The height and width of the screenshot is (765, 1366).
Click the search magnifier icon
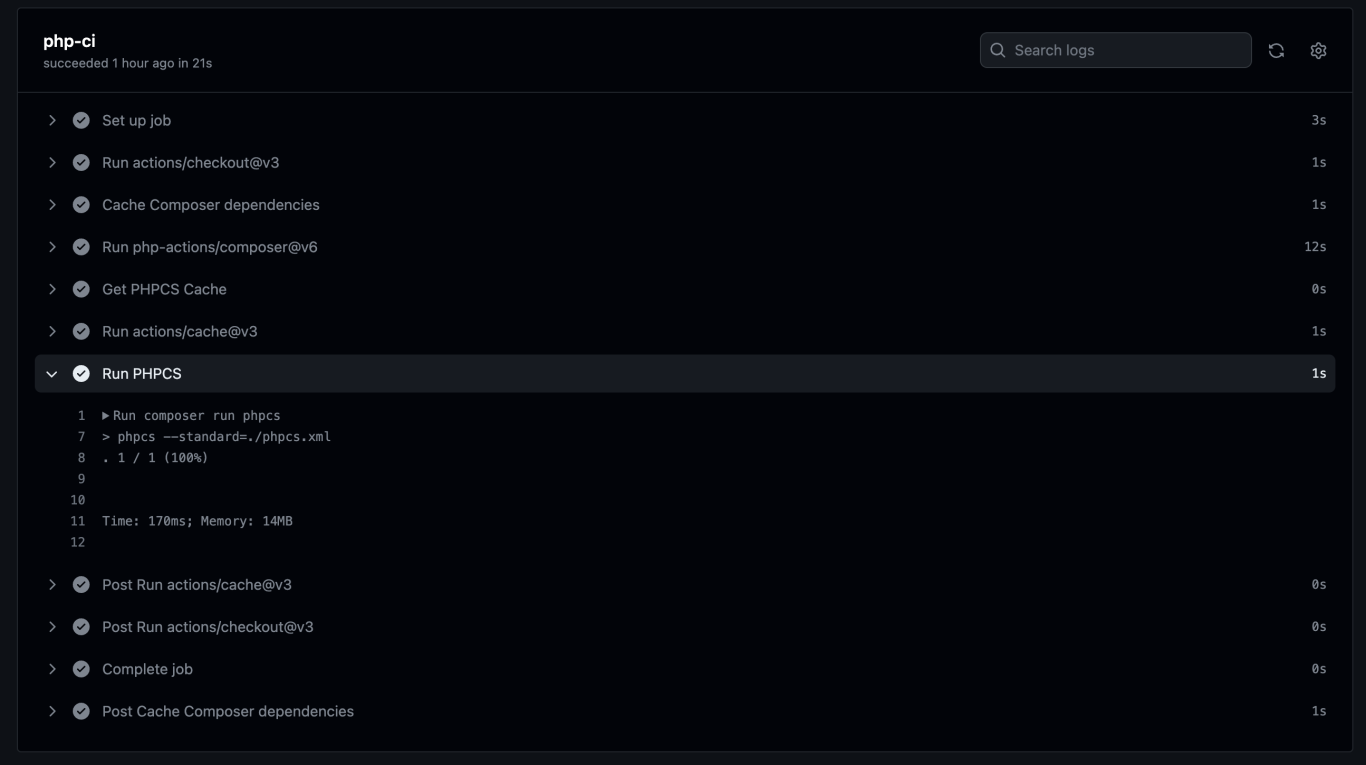coord(997,50)
